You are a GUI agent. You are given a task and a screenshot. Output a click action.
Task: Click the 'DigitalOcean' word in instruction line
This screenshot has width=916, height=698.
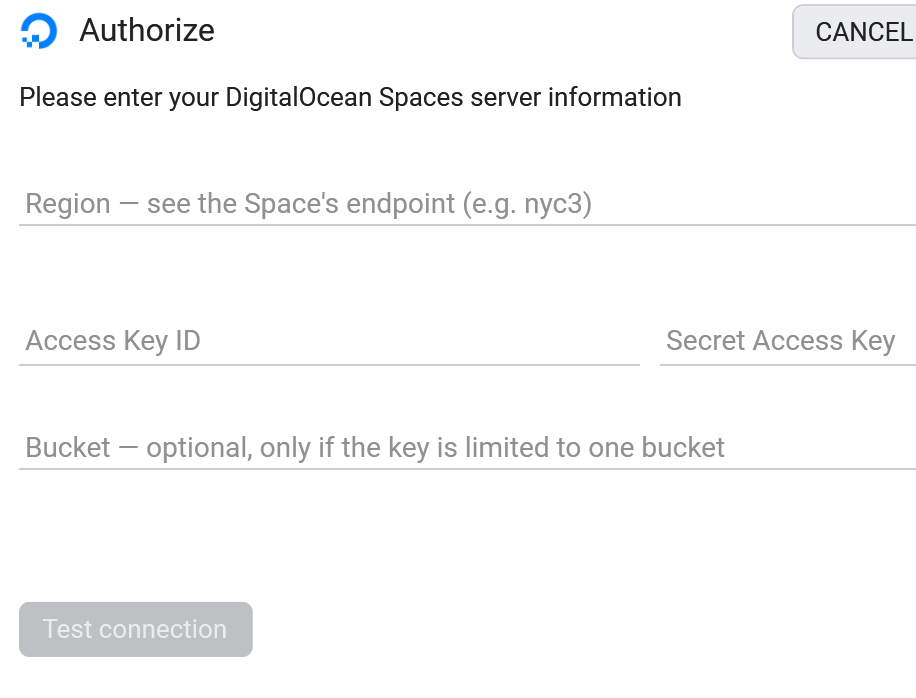click(299, 98)
